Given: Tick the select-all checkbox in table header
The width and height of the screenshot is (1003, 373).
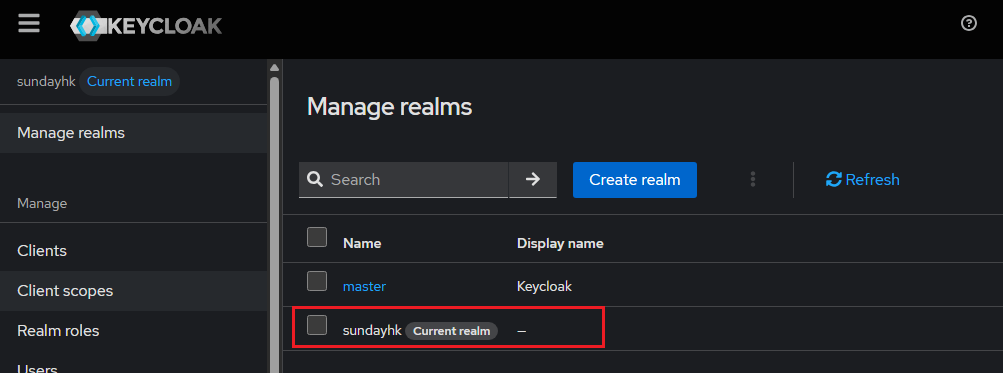Looking at the screenshot, I should [317, 237].
